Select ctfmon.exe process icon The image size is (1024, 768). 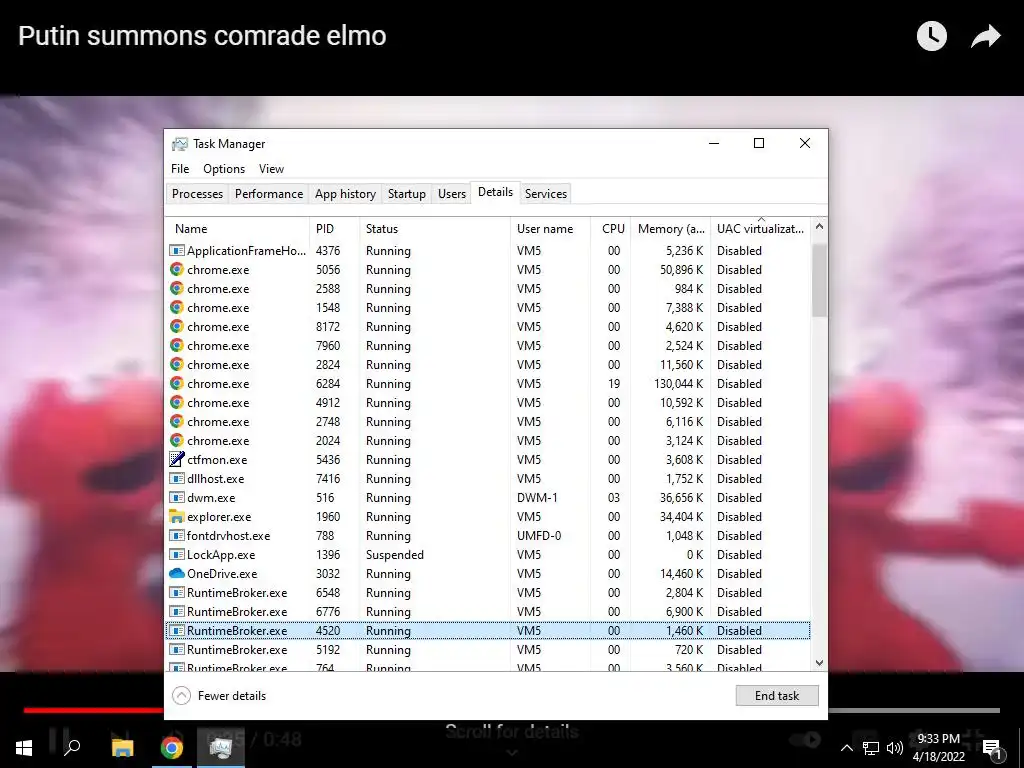coord(176,459)
